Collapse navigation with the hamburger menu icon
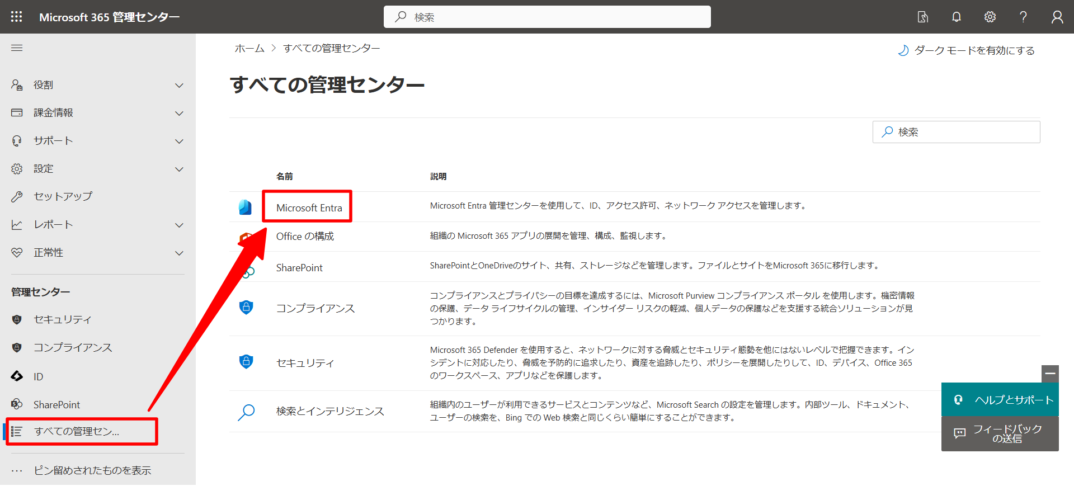The width and height of the screenshot is (1074, 486). (16, 47)
